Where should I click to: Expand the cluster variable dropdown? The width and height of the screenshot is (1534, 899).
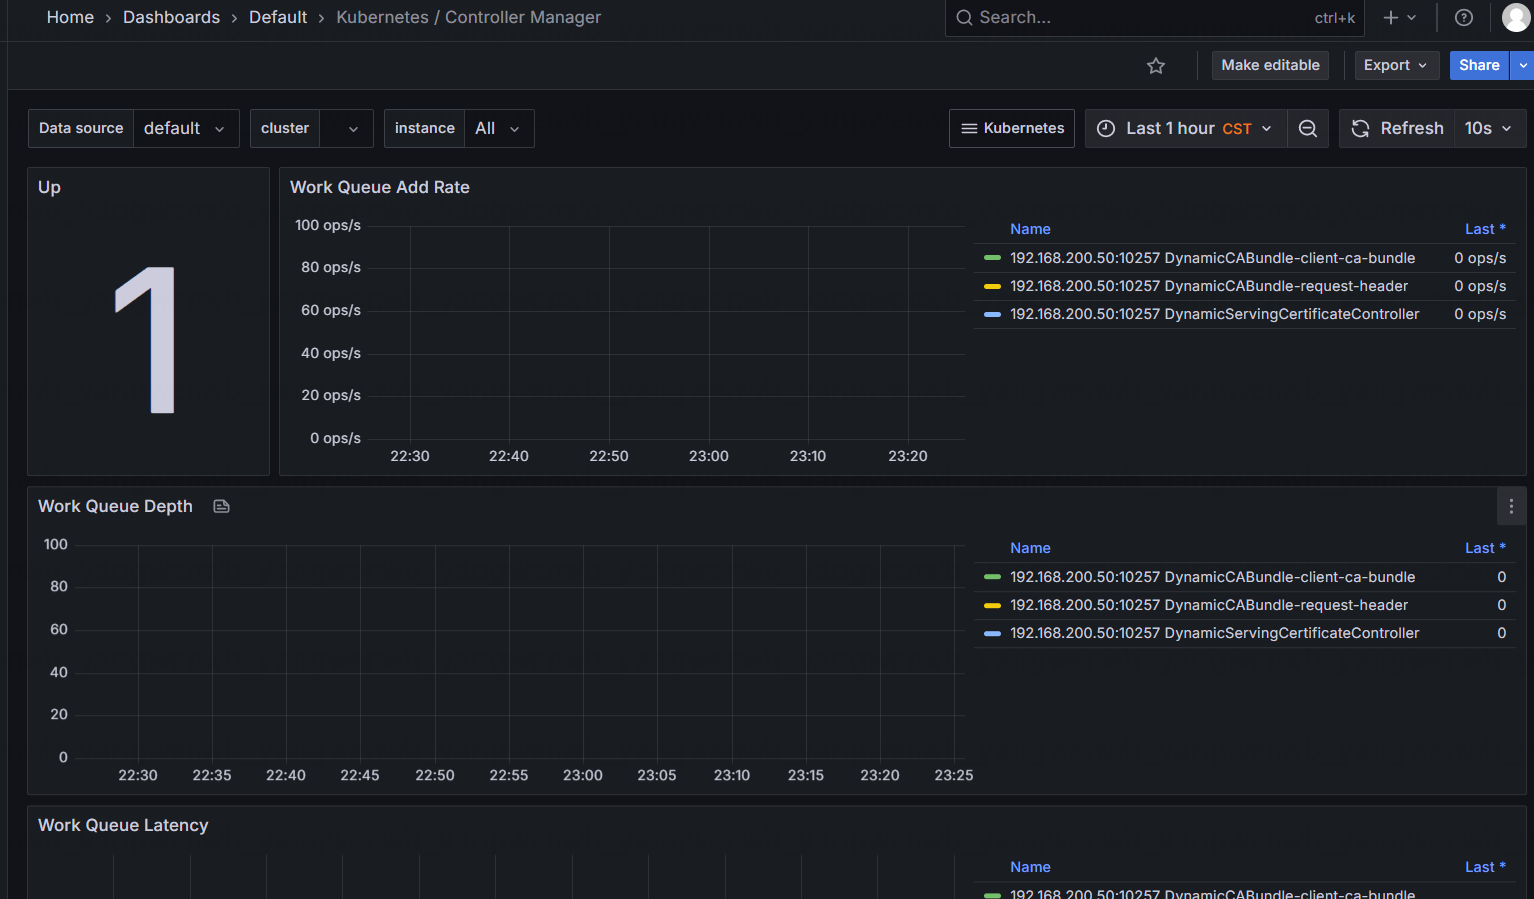tap(345, 129)
